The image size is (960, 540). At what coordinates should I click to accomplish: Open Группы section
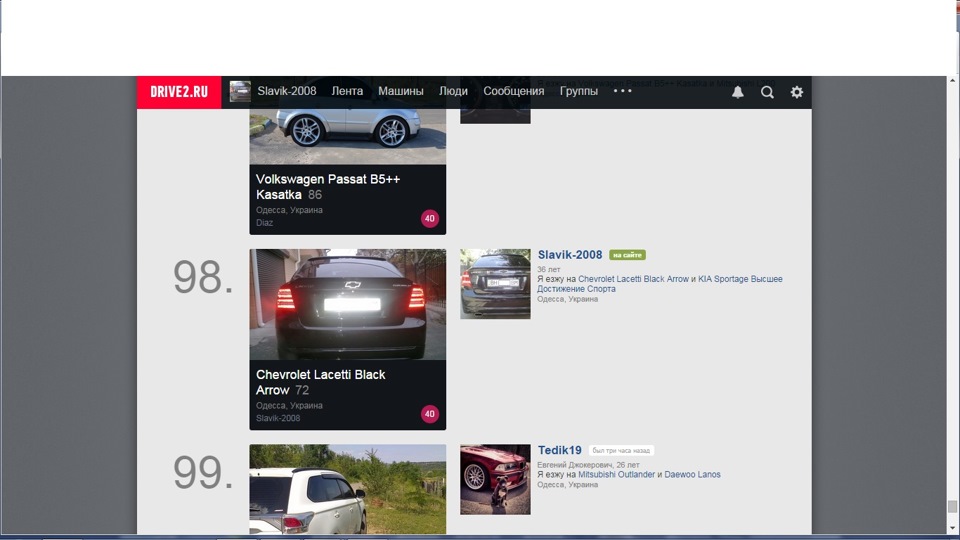coord(579,91)
